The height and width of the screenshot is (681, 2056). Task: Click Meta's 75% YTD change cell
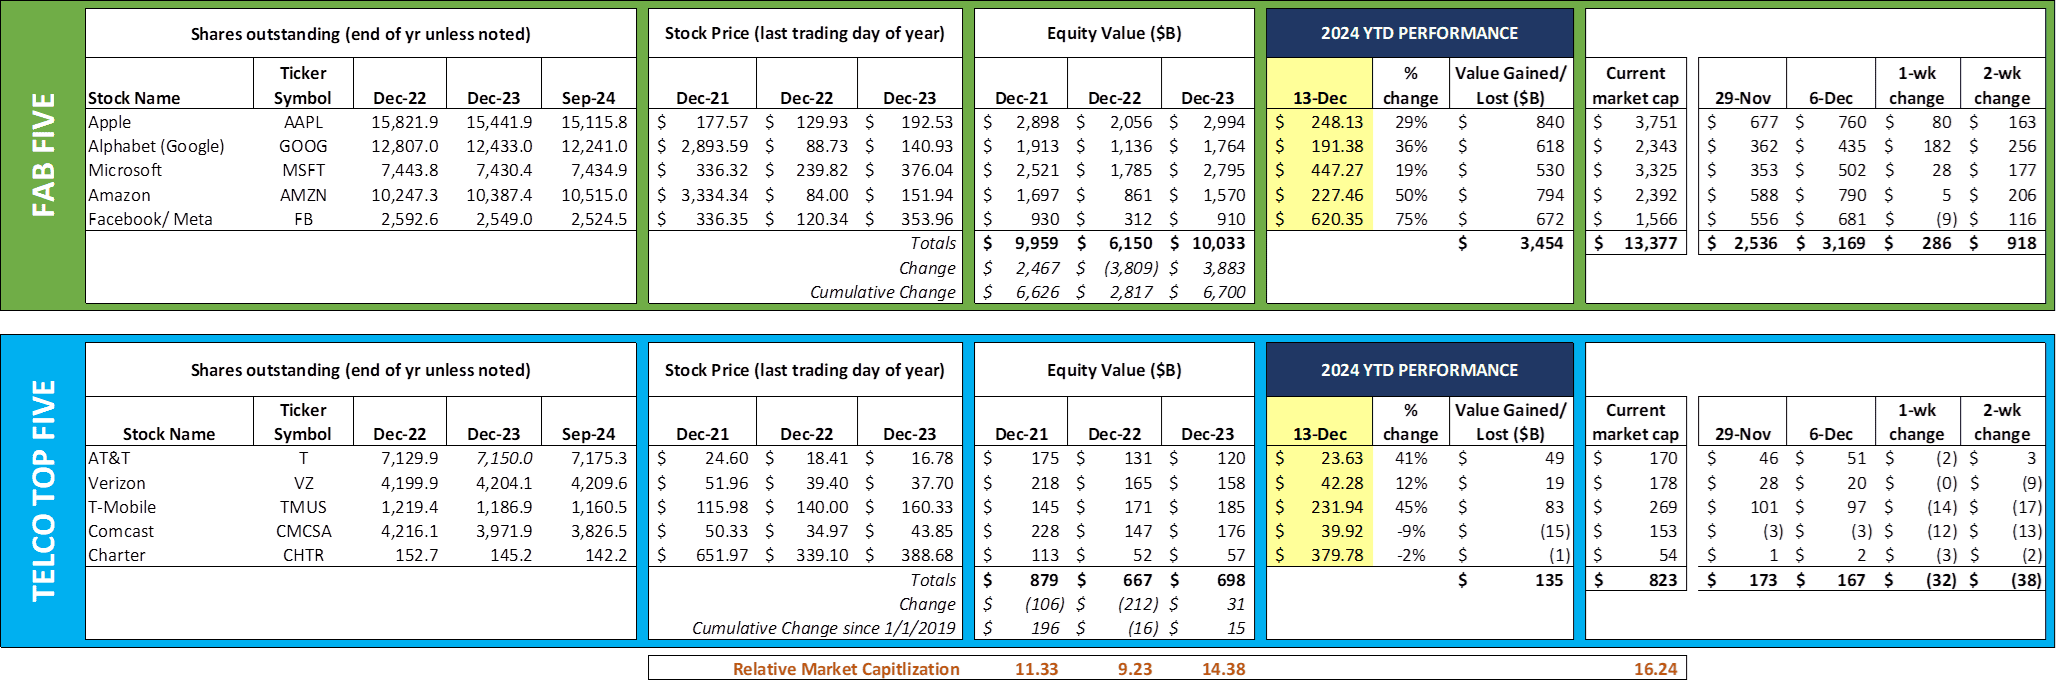tap(1410, 219)
